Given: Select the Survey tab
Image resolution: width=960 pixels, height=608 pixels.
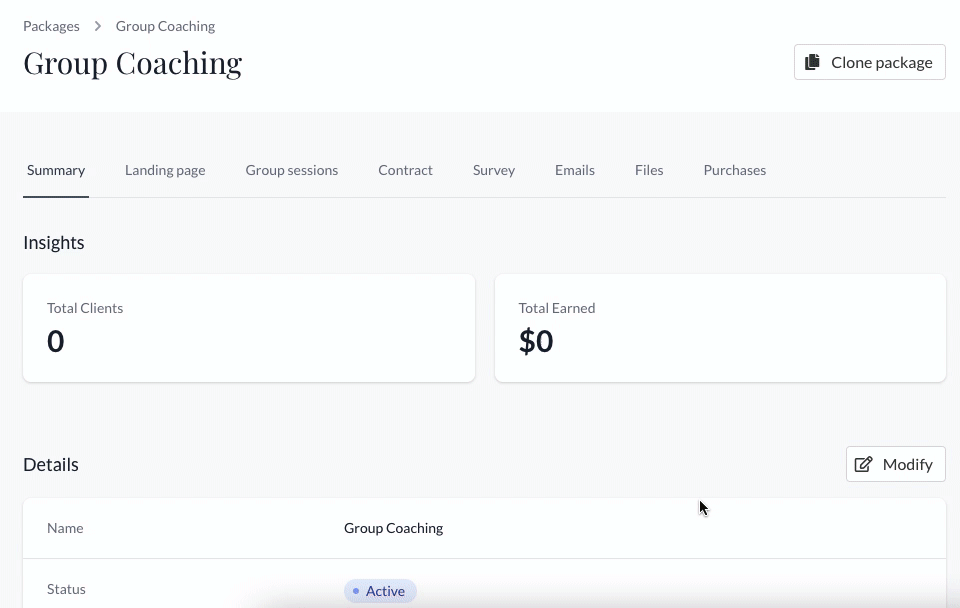Looking at the screenshot, I should pos(493,170).
